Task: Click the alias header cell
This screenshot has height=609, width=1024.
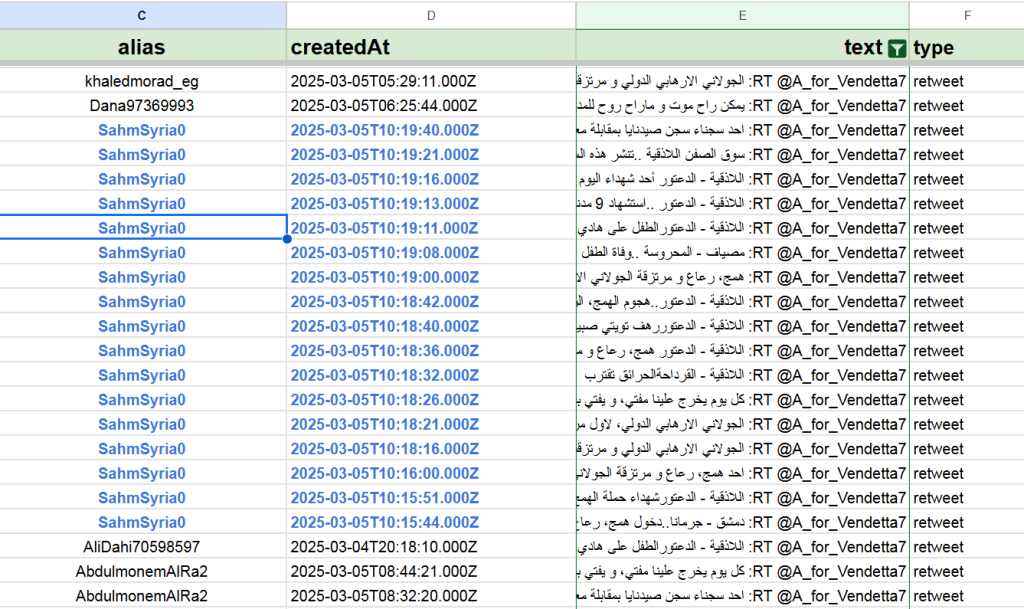Action: 142,48
